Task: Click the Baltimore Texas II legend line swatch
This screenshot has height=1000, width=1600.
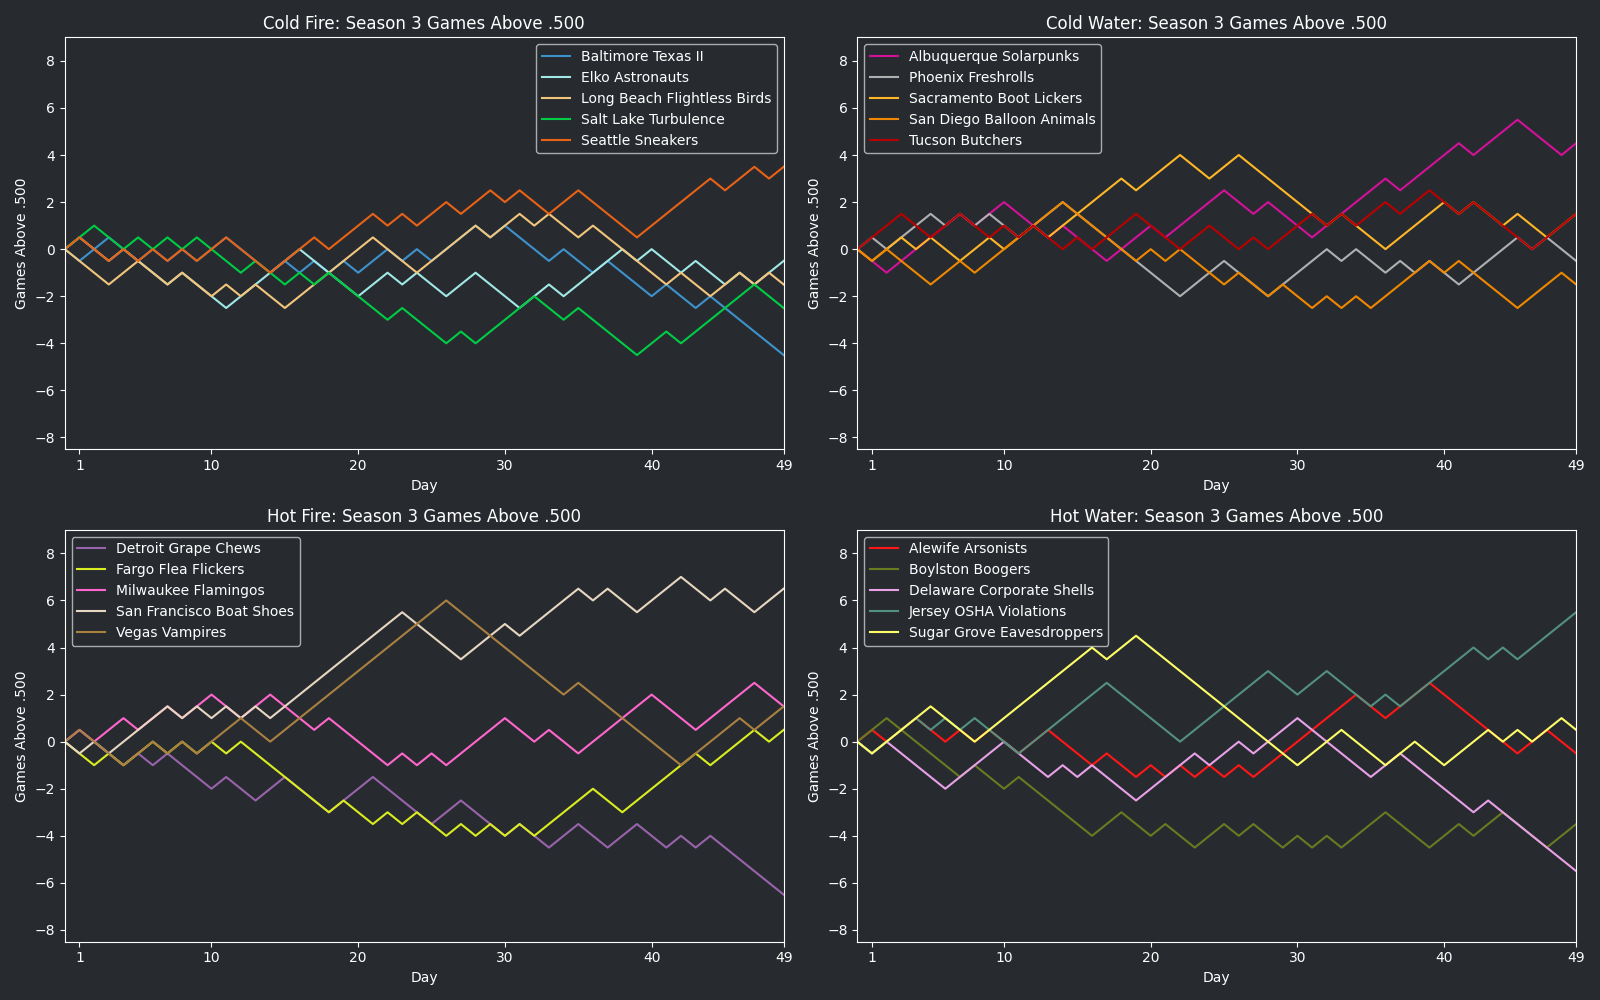Action: [x=558, y=56]
